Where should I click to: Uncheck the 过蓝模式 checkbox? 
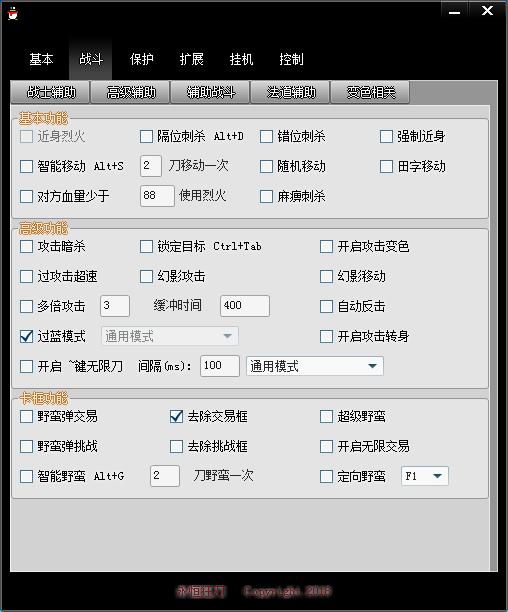click(x=27, y=336)
